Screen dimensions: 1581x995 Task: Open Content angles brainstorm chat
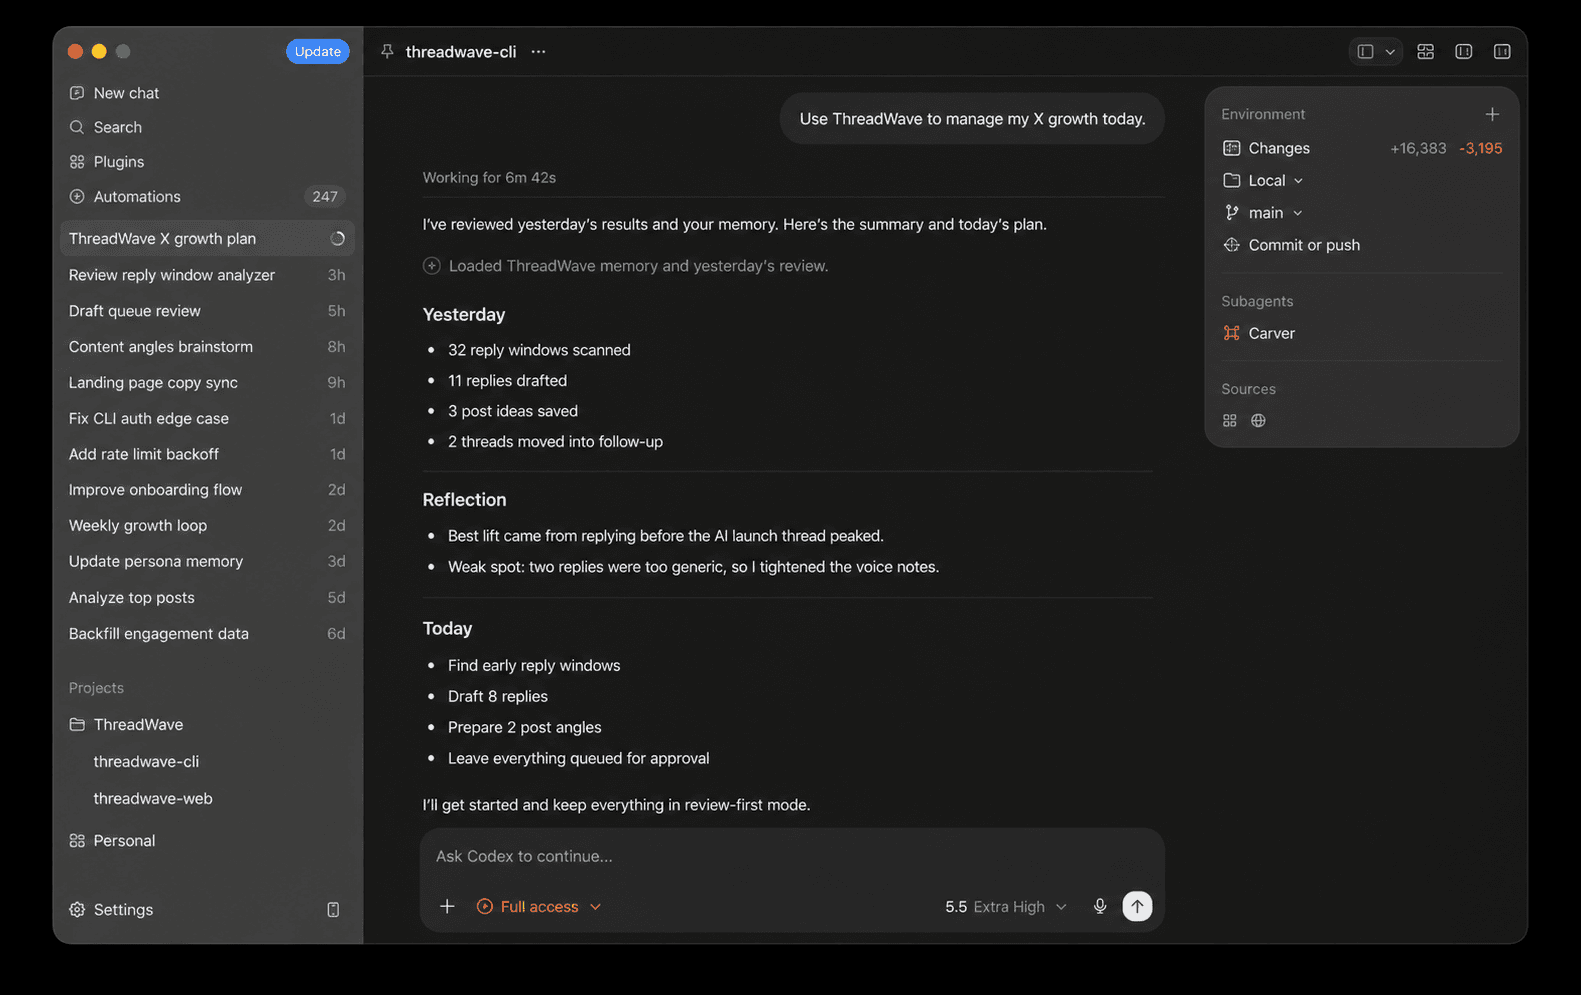(207, 347)
